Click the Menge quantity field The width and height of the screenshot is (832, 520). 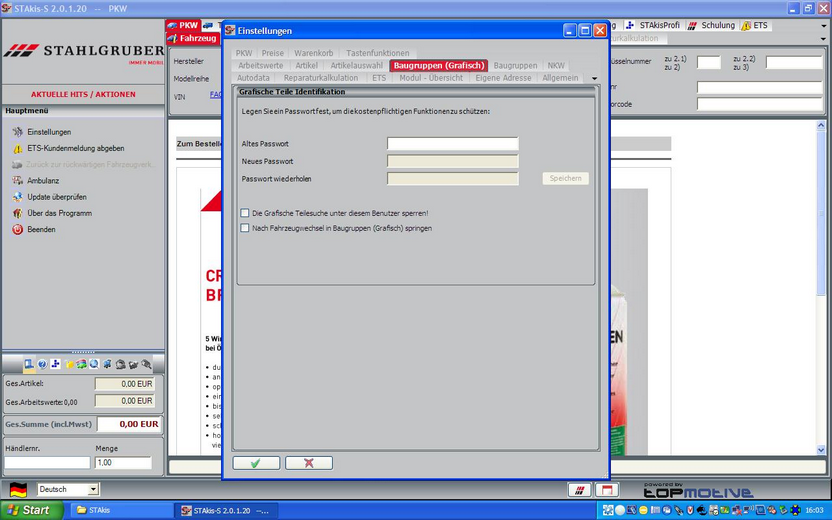[123, 463]
